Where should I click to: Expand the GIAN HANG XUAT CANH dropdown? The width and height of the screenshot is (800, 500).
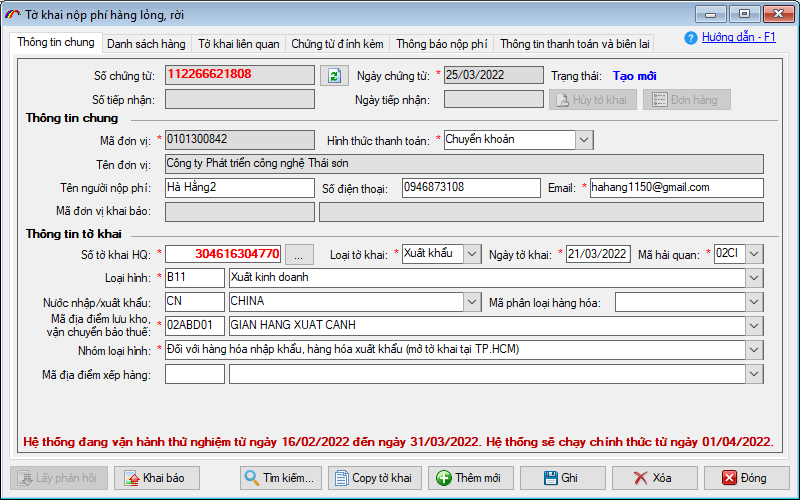coord(755,326)
